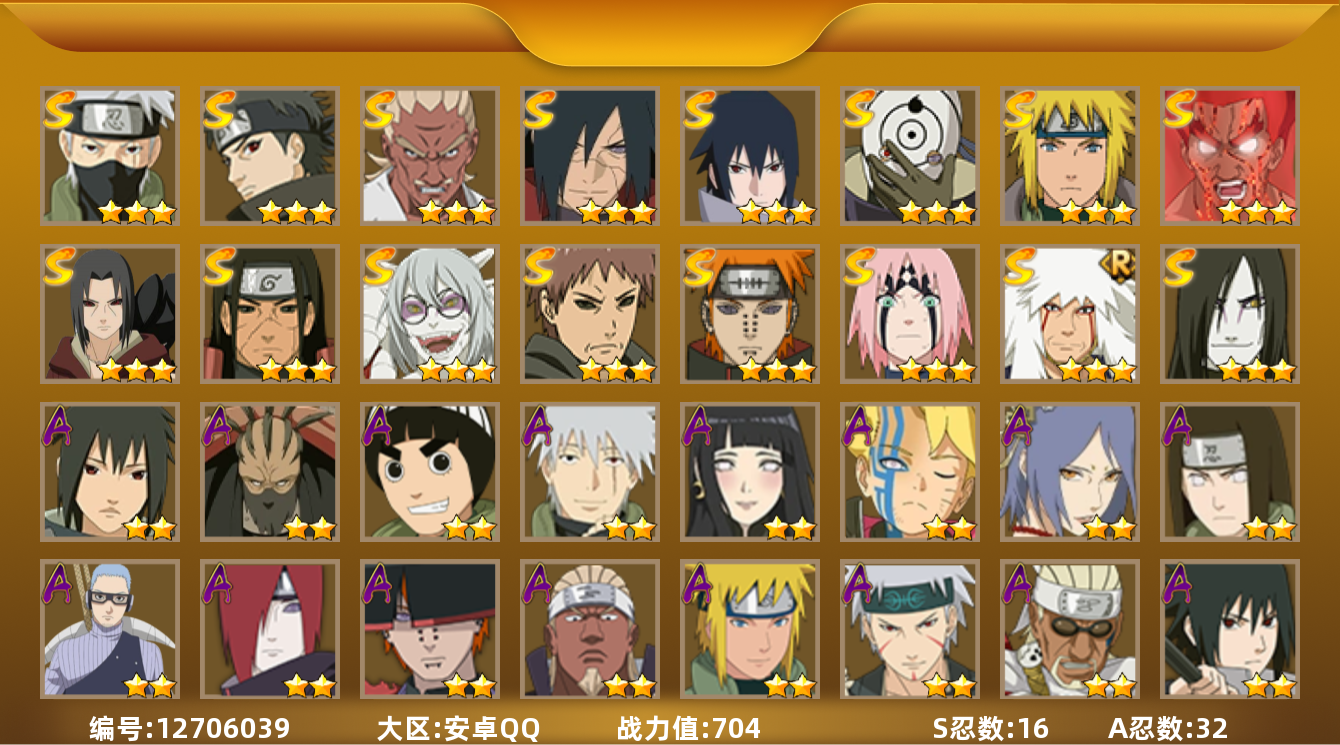This screenshot has width=1340, height=745.
Task: Click the S忍数:16 count label
Action: 991,728
